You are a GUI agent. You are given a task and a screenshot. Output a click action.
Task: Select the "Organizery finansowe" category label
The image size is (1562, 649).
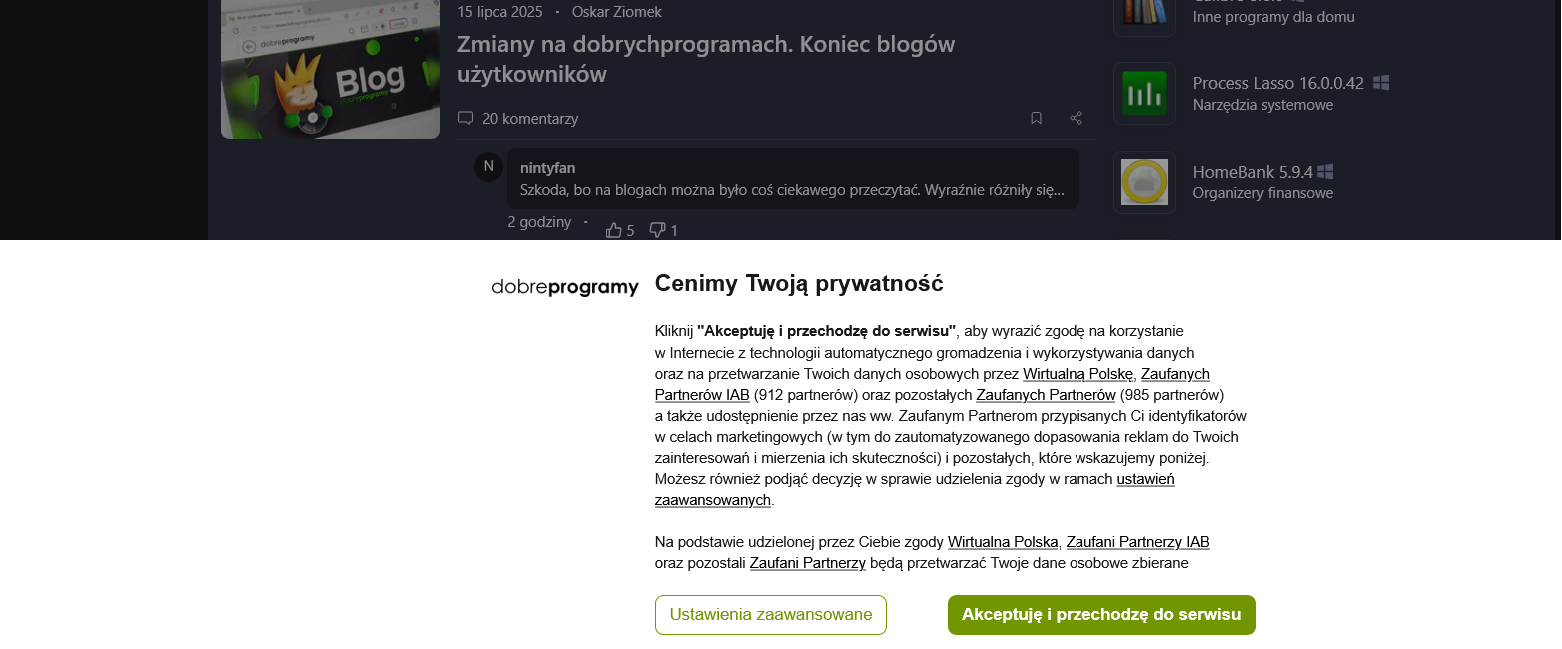click(1263, 193)
